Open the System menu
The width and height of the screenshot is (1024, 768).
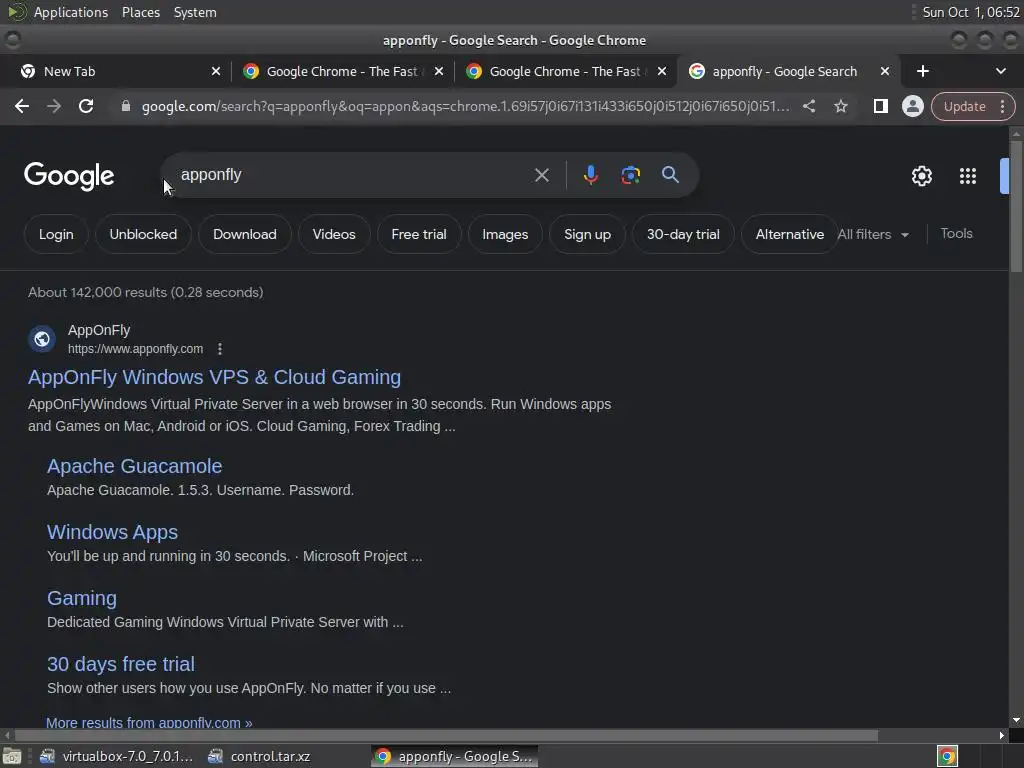195,12
